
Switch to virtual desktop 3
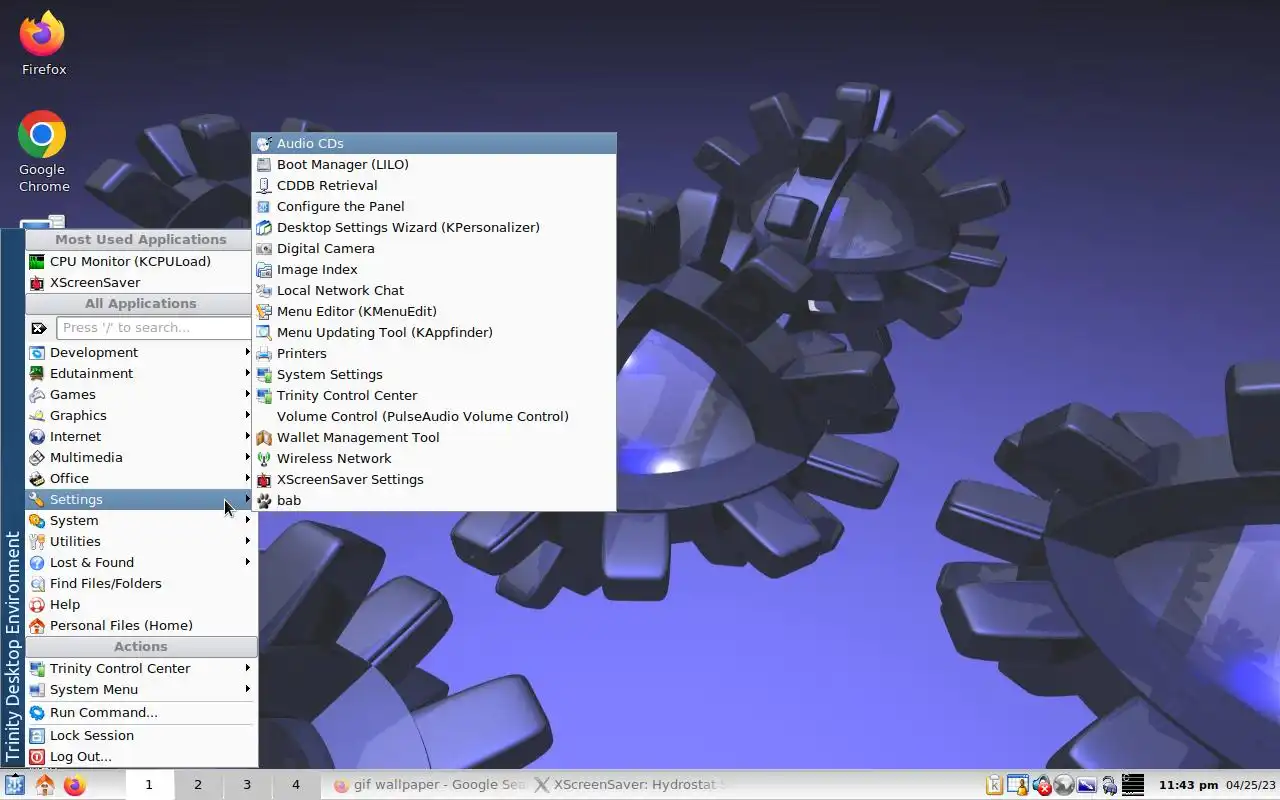[x=247, y=785]
